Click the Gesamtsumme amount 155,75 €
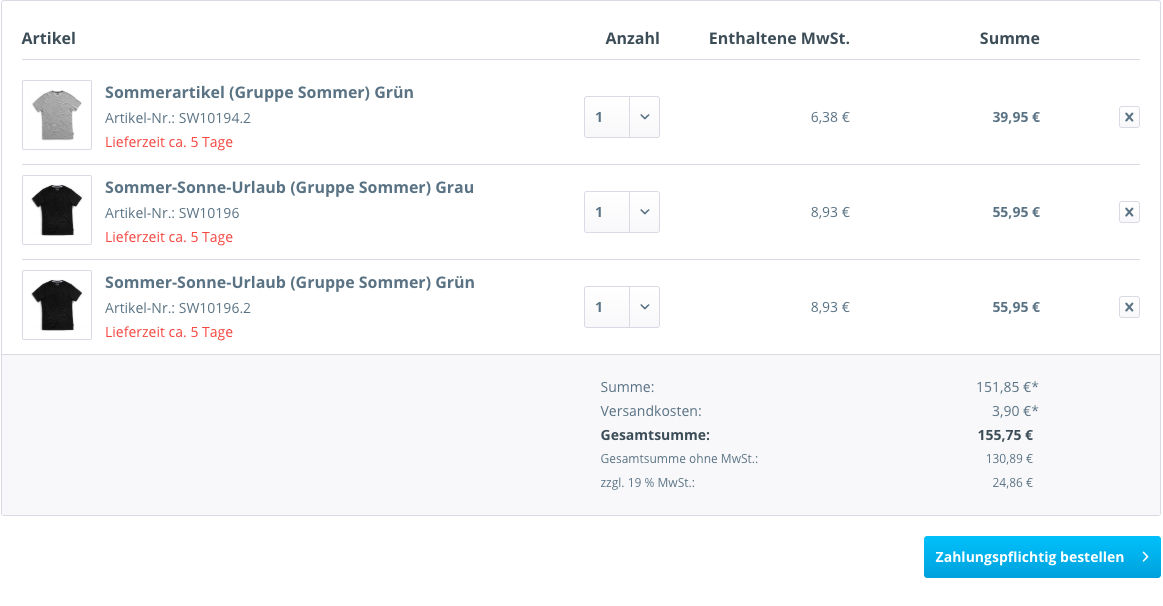 (x=1005, y=435)
